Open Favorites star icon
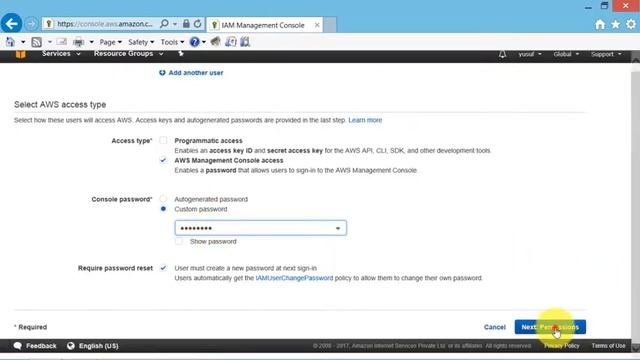 (x=616, y=24)
